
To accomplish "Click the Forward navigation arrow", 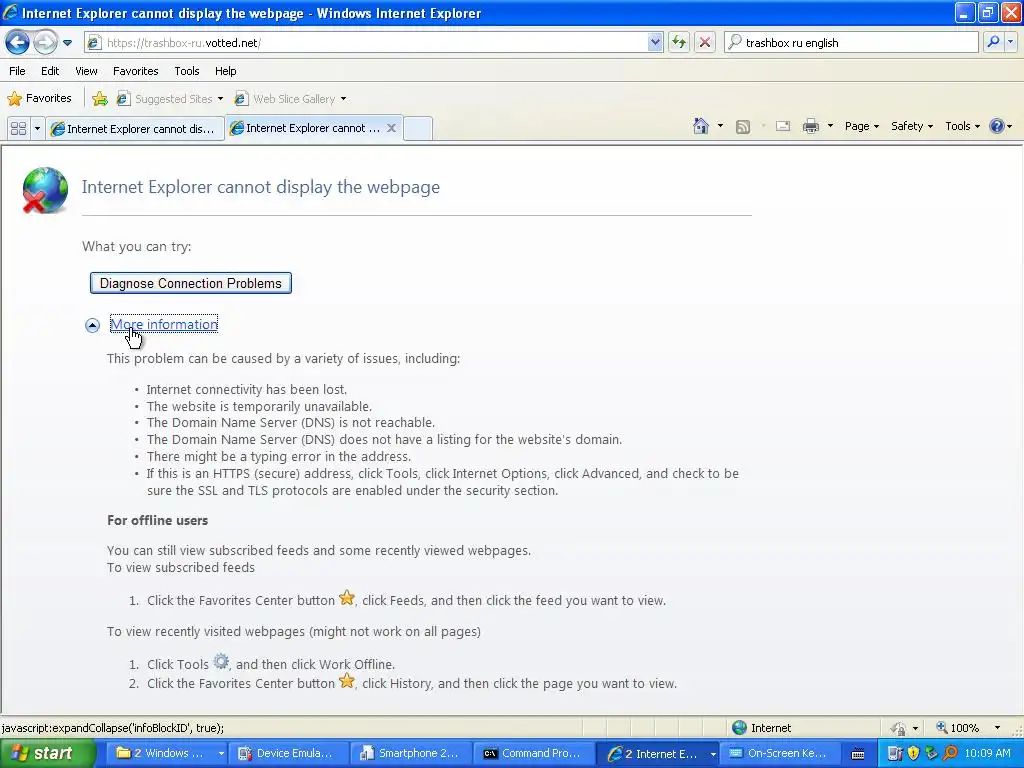I will pyautogui.click(x=45, y=43).
